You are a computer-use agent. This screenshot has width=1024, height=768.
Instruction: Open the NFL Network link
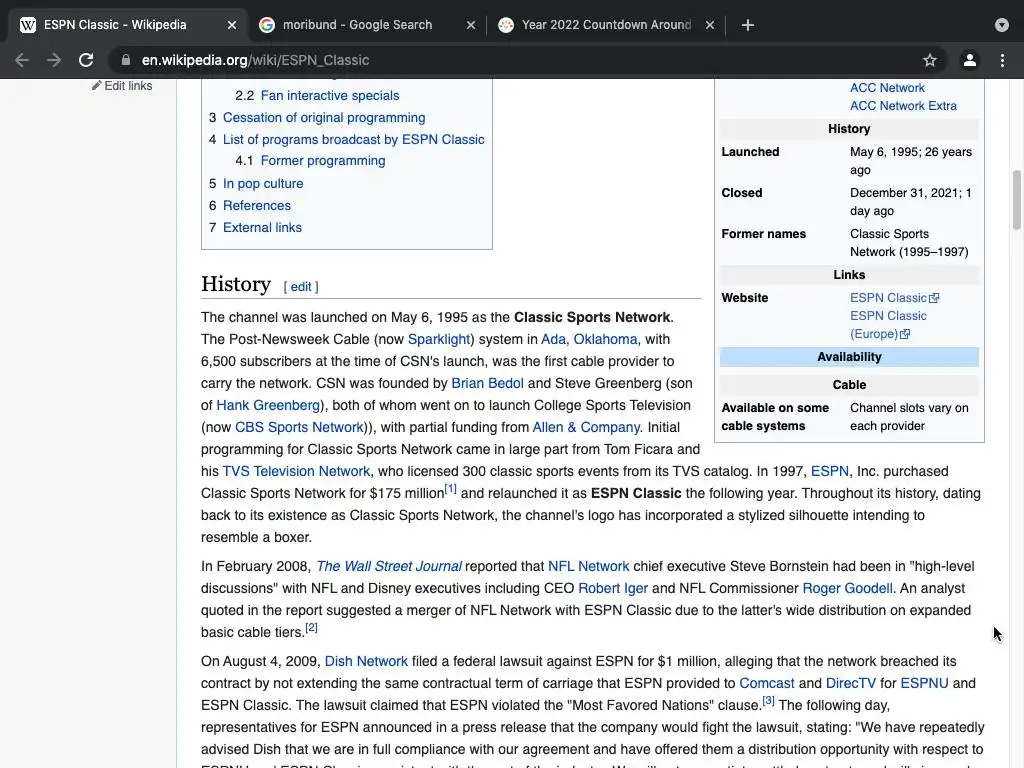coord(588,566)
